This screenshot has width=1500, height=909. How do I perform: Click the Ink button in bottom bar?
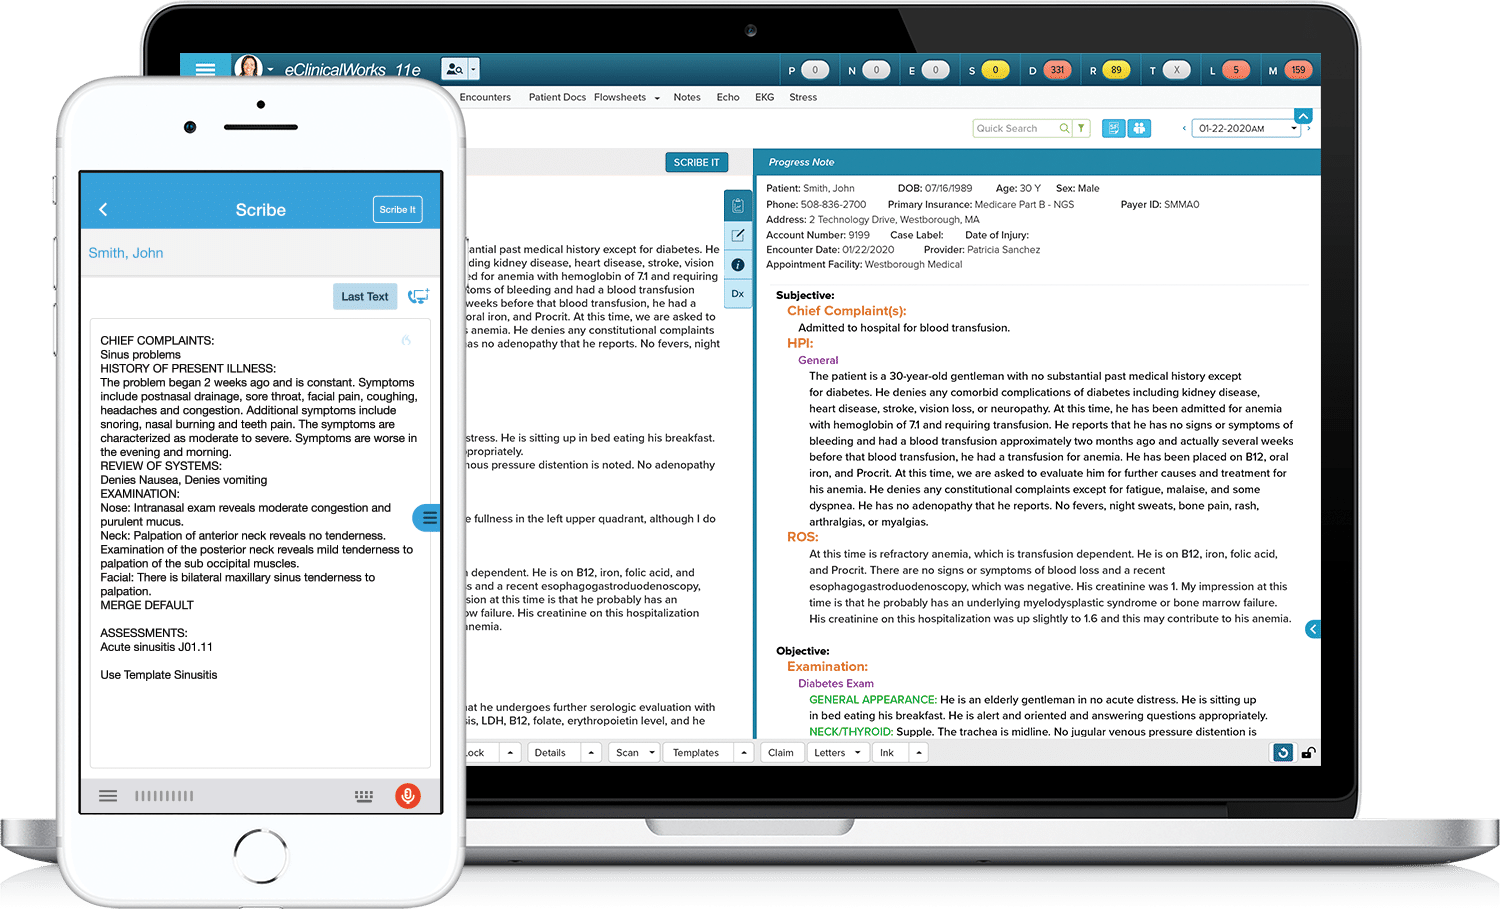[x=887, y=753]
